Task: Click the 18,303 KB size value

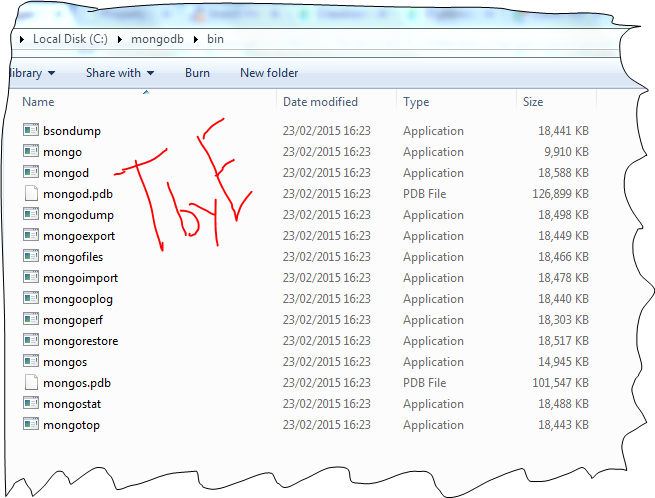Action: pyautogui.click(x=563, y=320)
